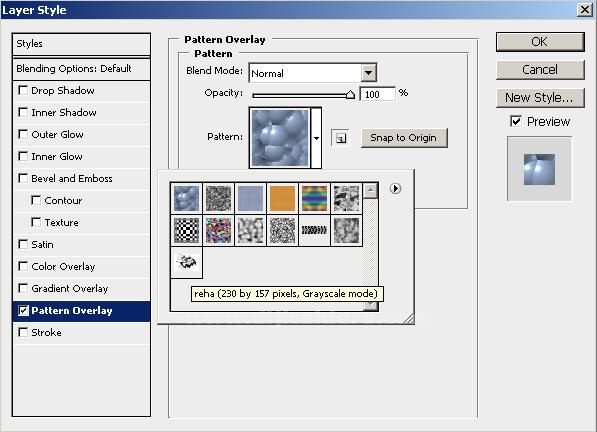Open the pattern picker flyout menu arrow
This screenshot has width=597, height=432.
[x=395, y=188]
